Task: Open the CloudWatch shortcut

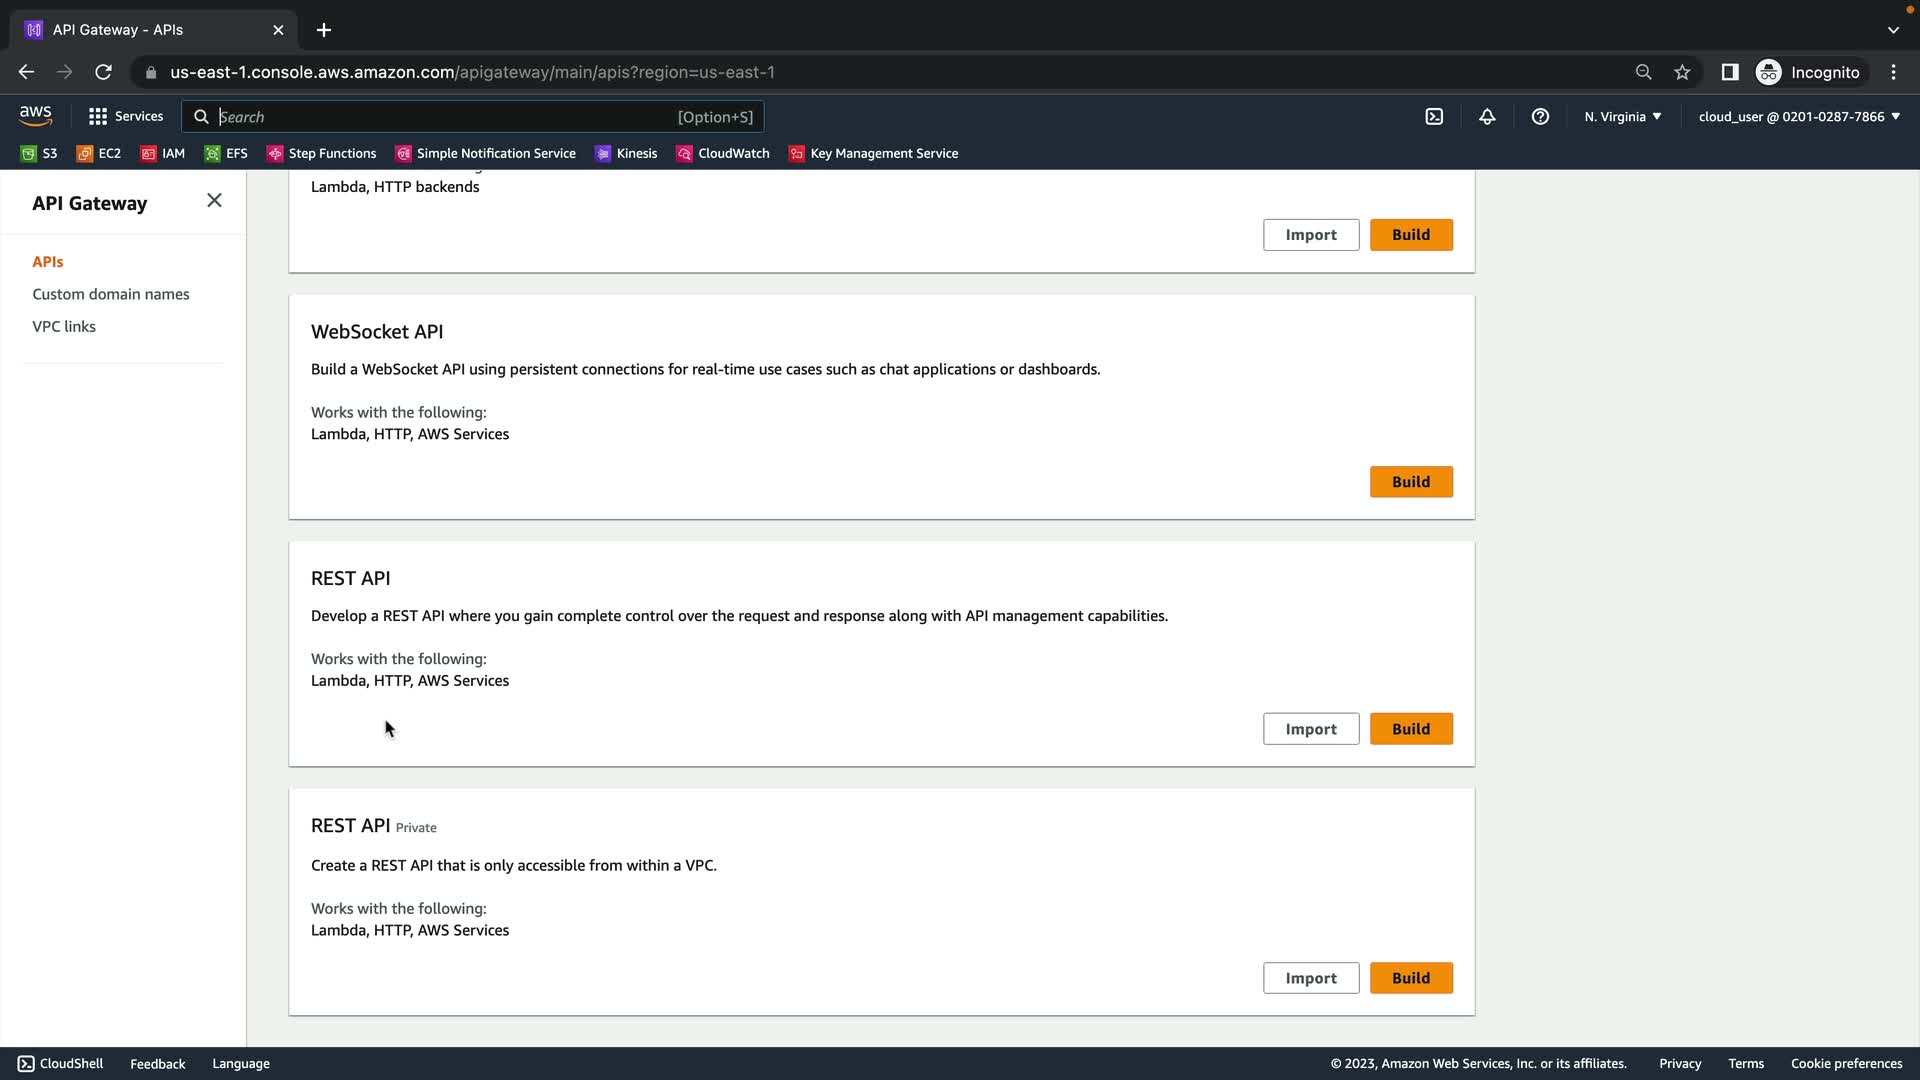Action: pos(722,153)
